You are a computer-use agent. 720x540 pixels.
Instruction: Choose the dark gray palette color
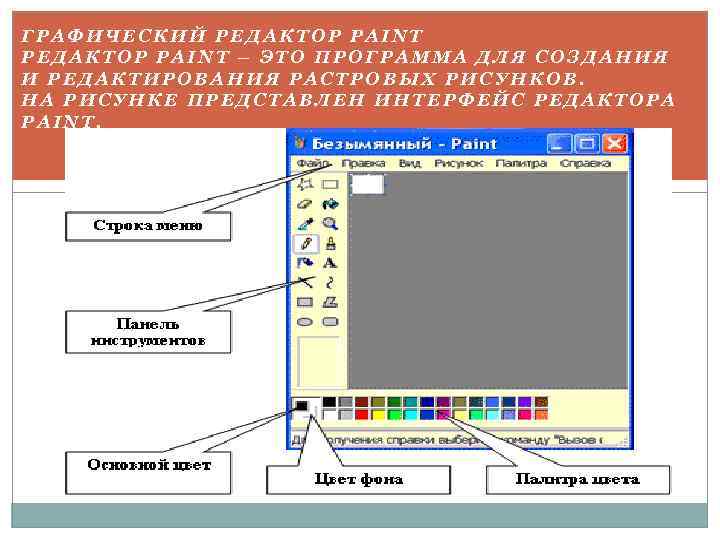(x=345, y=402)
